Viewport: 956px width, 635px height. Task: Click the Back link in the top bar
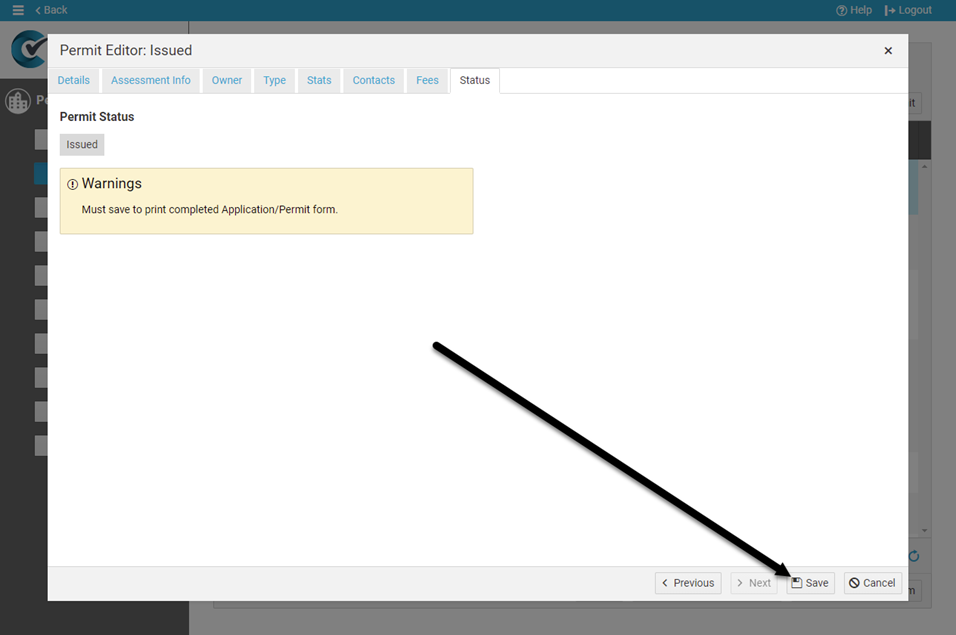[50, 9]
